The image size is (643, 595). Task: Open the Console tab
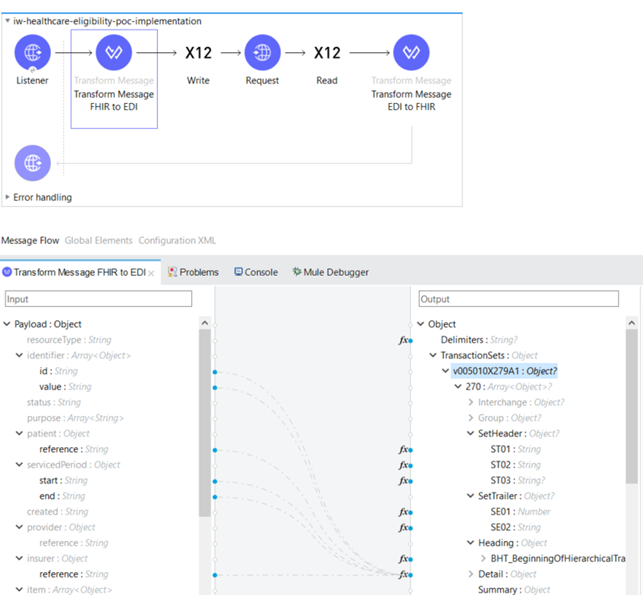pyautogui.click(x=256, y=272)
